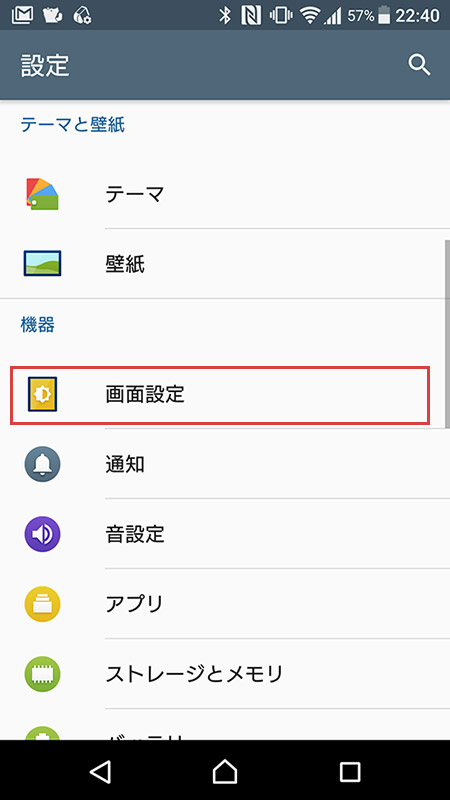Open the テーマ text entry

tap(135, 194)
